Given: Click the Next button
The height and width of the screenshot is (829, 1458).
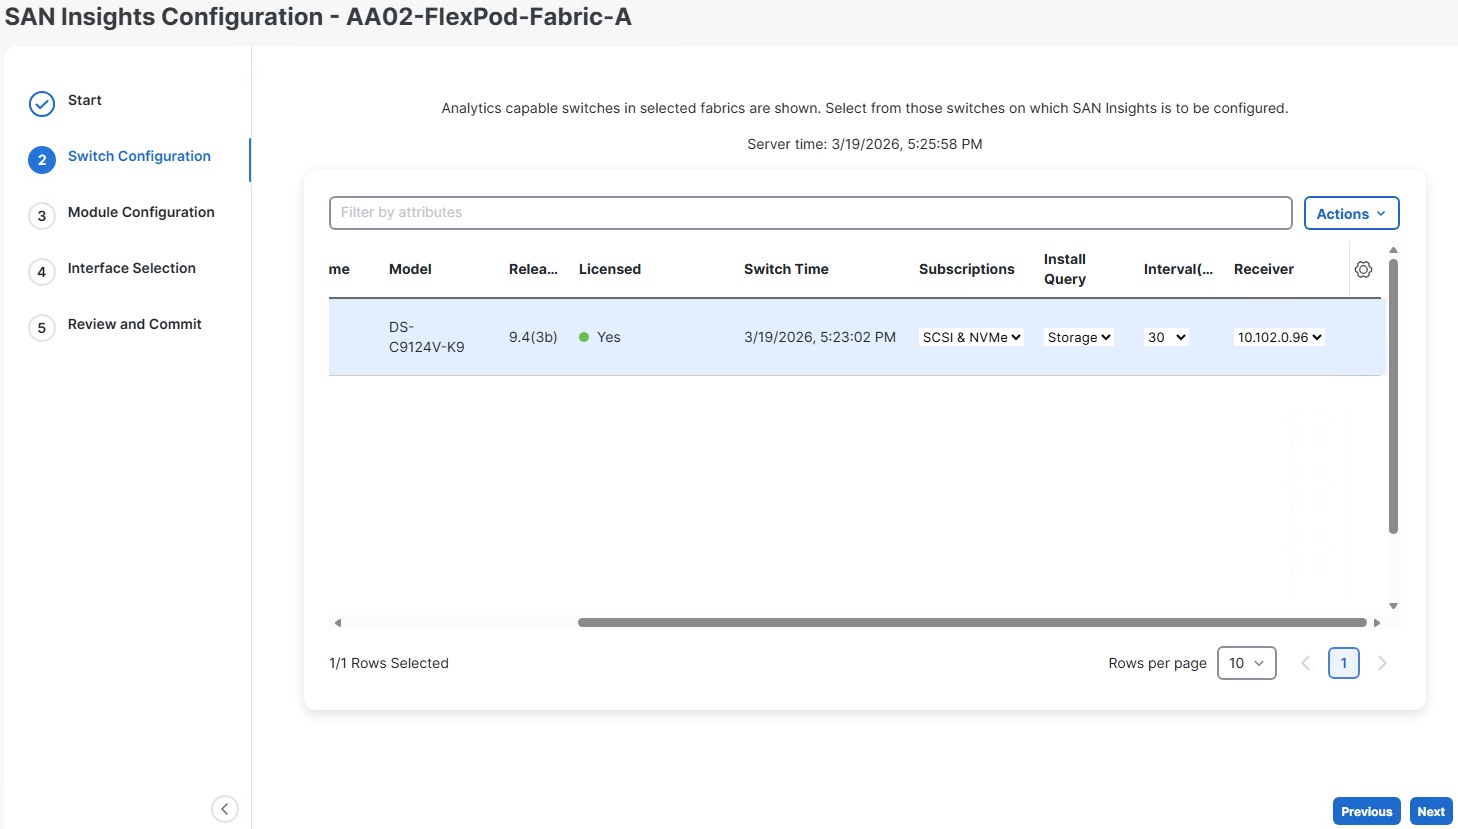Looking at the screenshot, I should (1431, 811).
